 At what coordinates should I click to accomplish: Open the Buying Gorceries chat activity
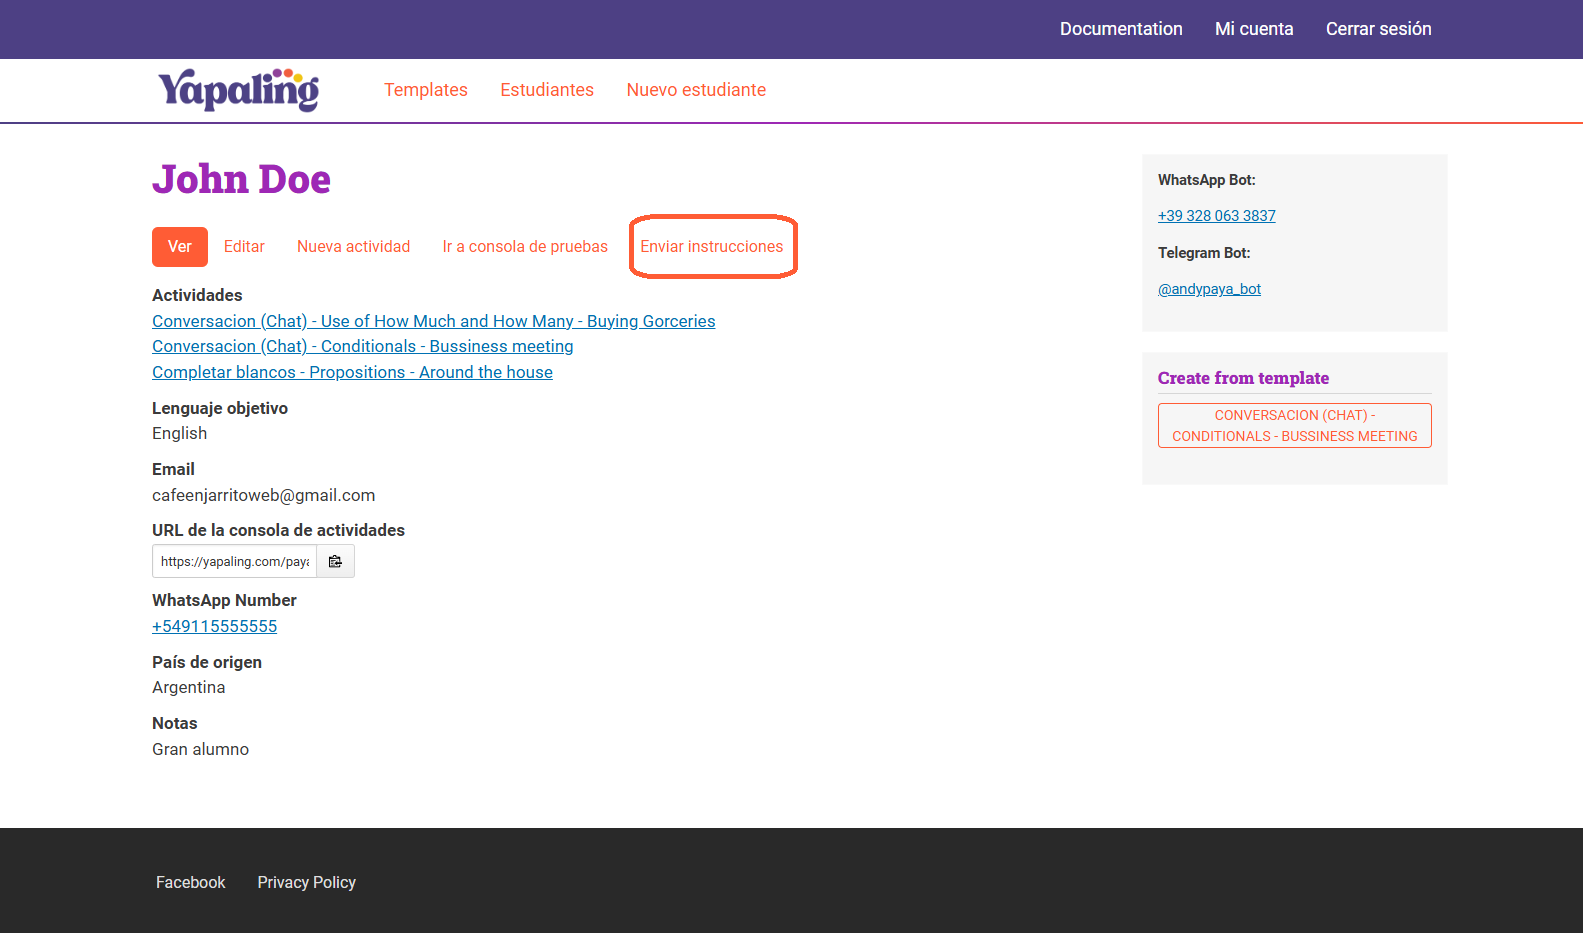433,321
